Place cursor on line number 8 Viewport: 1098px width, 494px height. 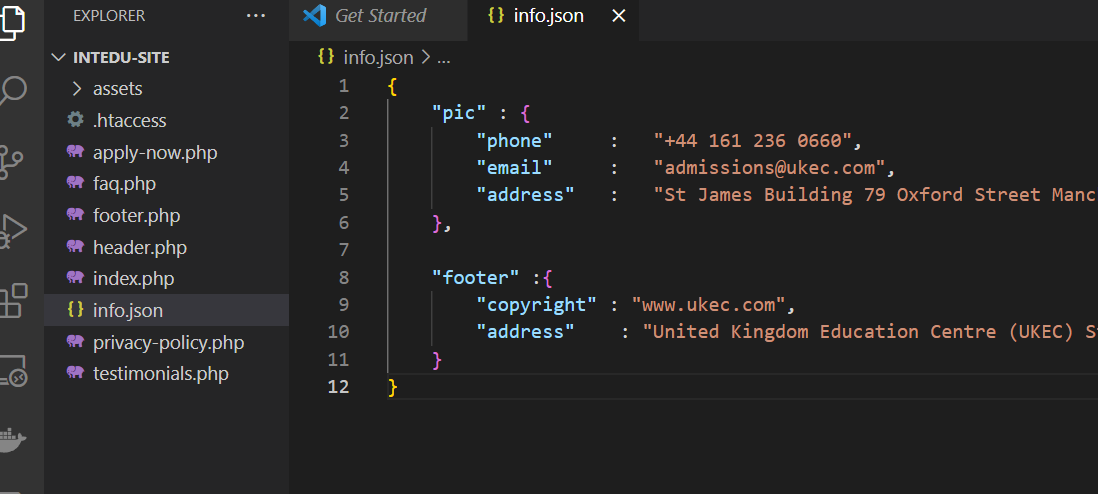(x=344, y=277)
